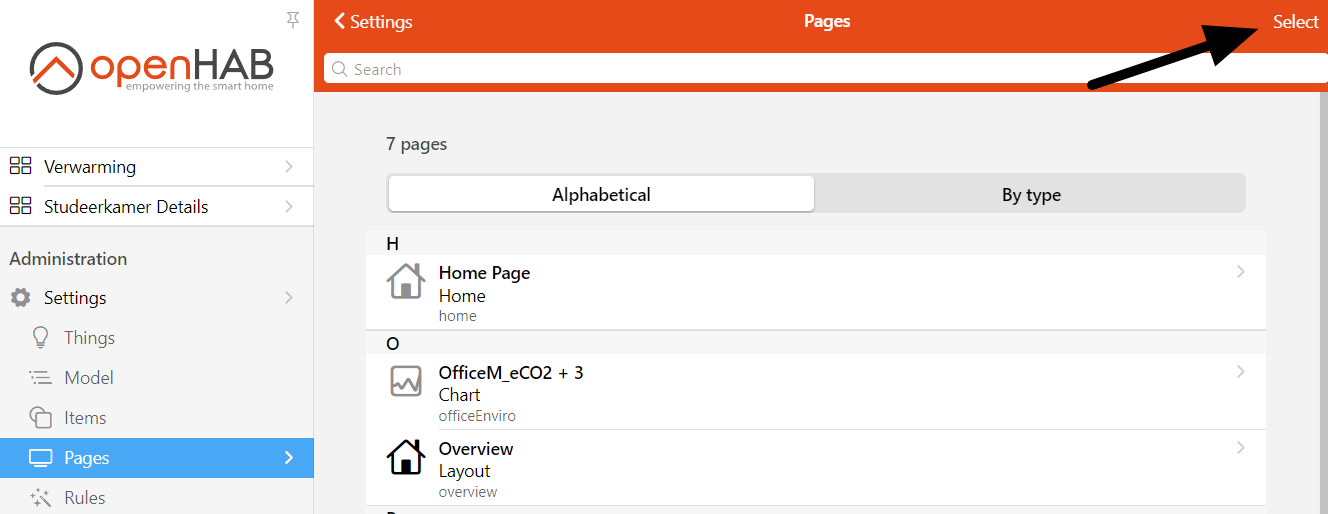Image resolution: width=1328 pixels, height=514 pixels.
Task: Click the pin sidebar icon
Action: coord(293,19)
